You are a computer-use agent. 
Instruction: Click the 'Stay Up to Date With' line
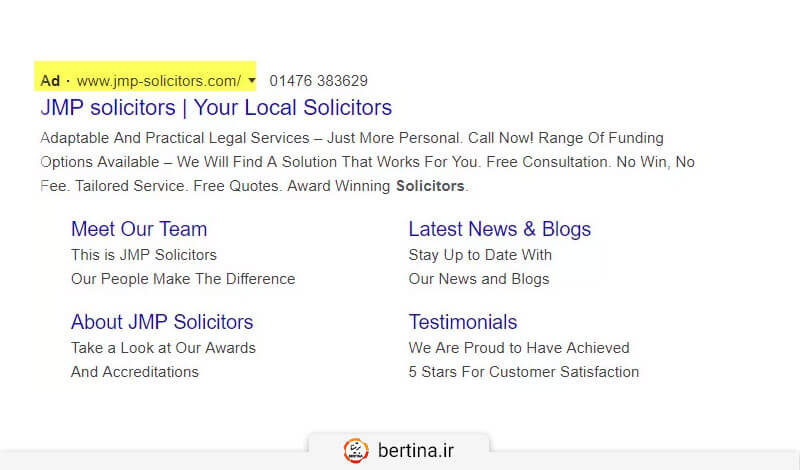pos(480,255)
